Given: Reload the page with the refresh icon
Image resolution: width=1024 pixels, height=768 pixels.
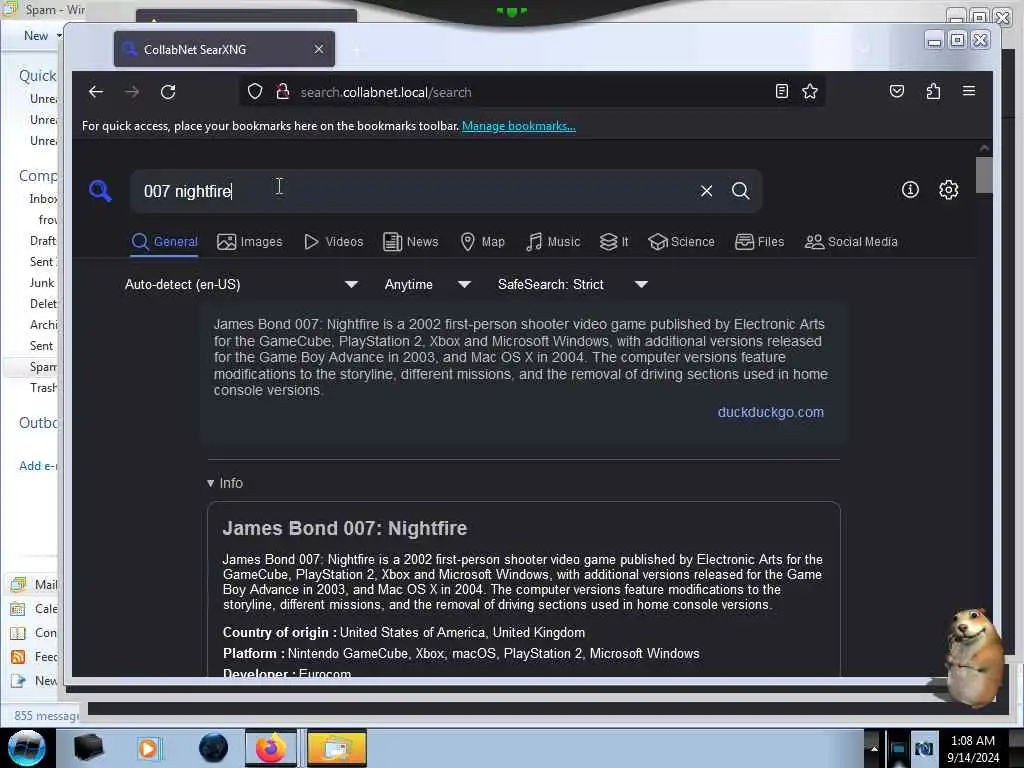Looking at the screenshot, I should pyautogui.click(x=168, y=92).
